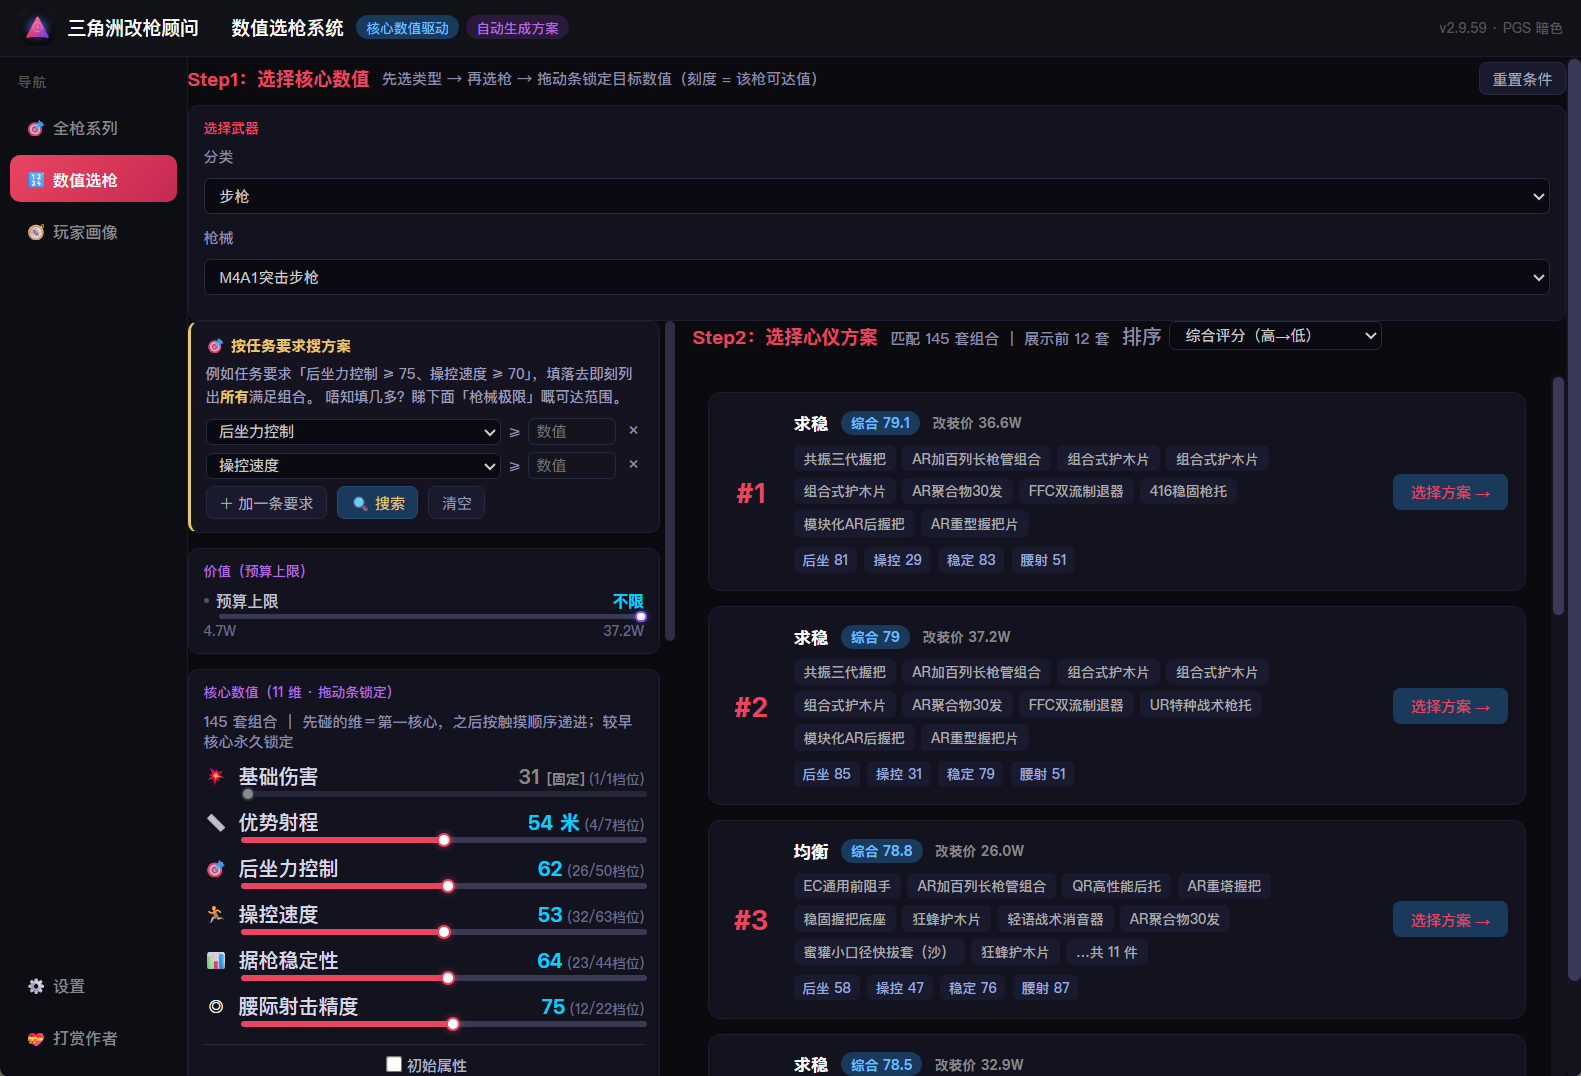Click the 搜索 button
Screen dimensions: 1581x1076
pos(377,503)
